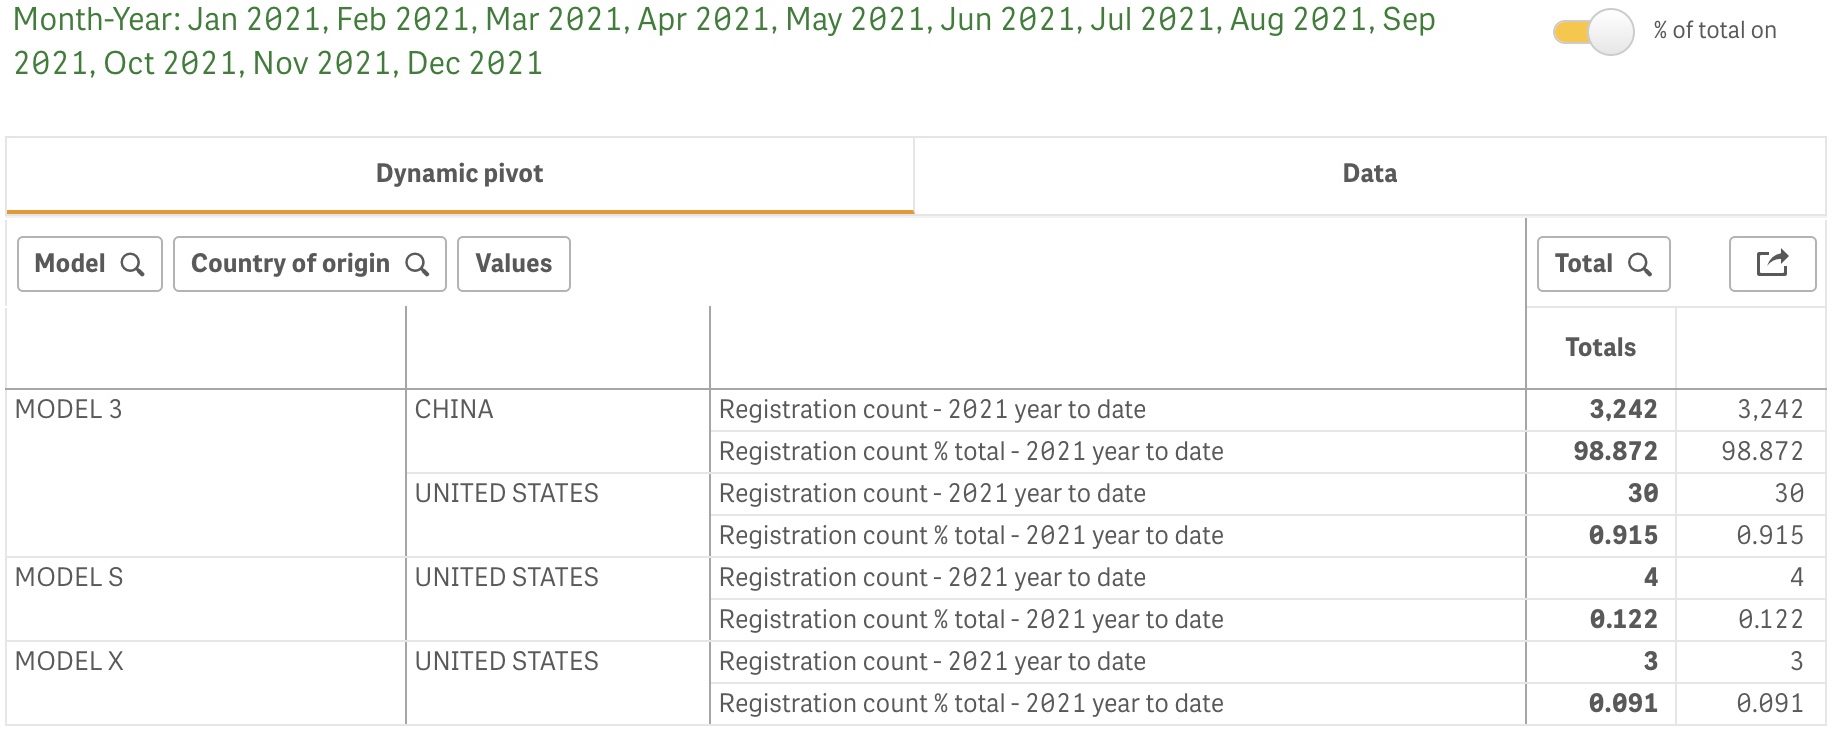The height and width of the screenshot is (732, 1832).
Task: Click search icon on Total field
Action: pyautogui.click(x=1640, y=264)
